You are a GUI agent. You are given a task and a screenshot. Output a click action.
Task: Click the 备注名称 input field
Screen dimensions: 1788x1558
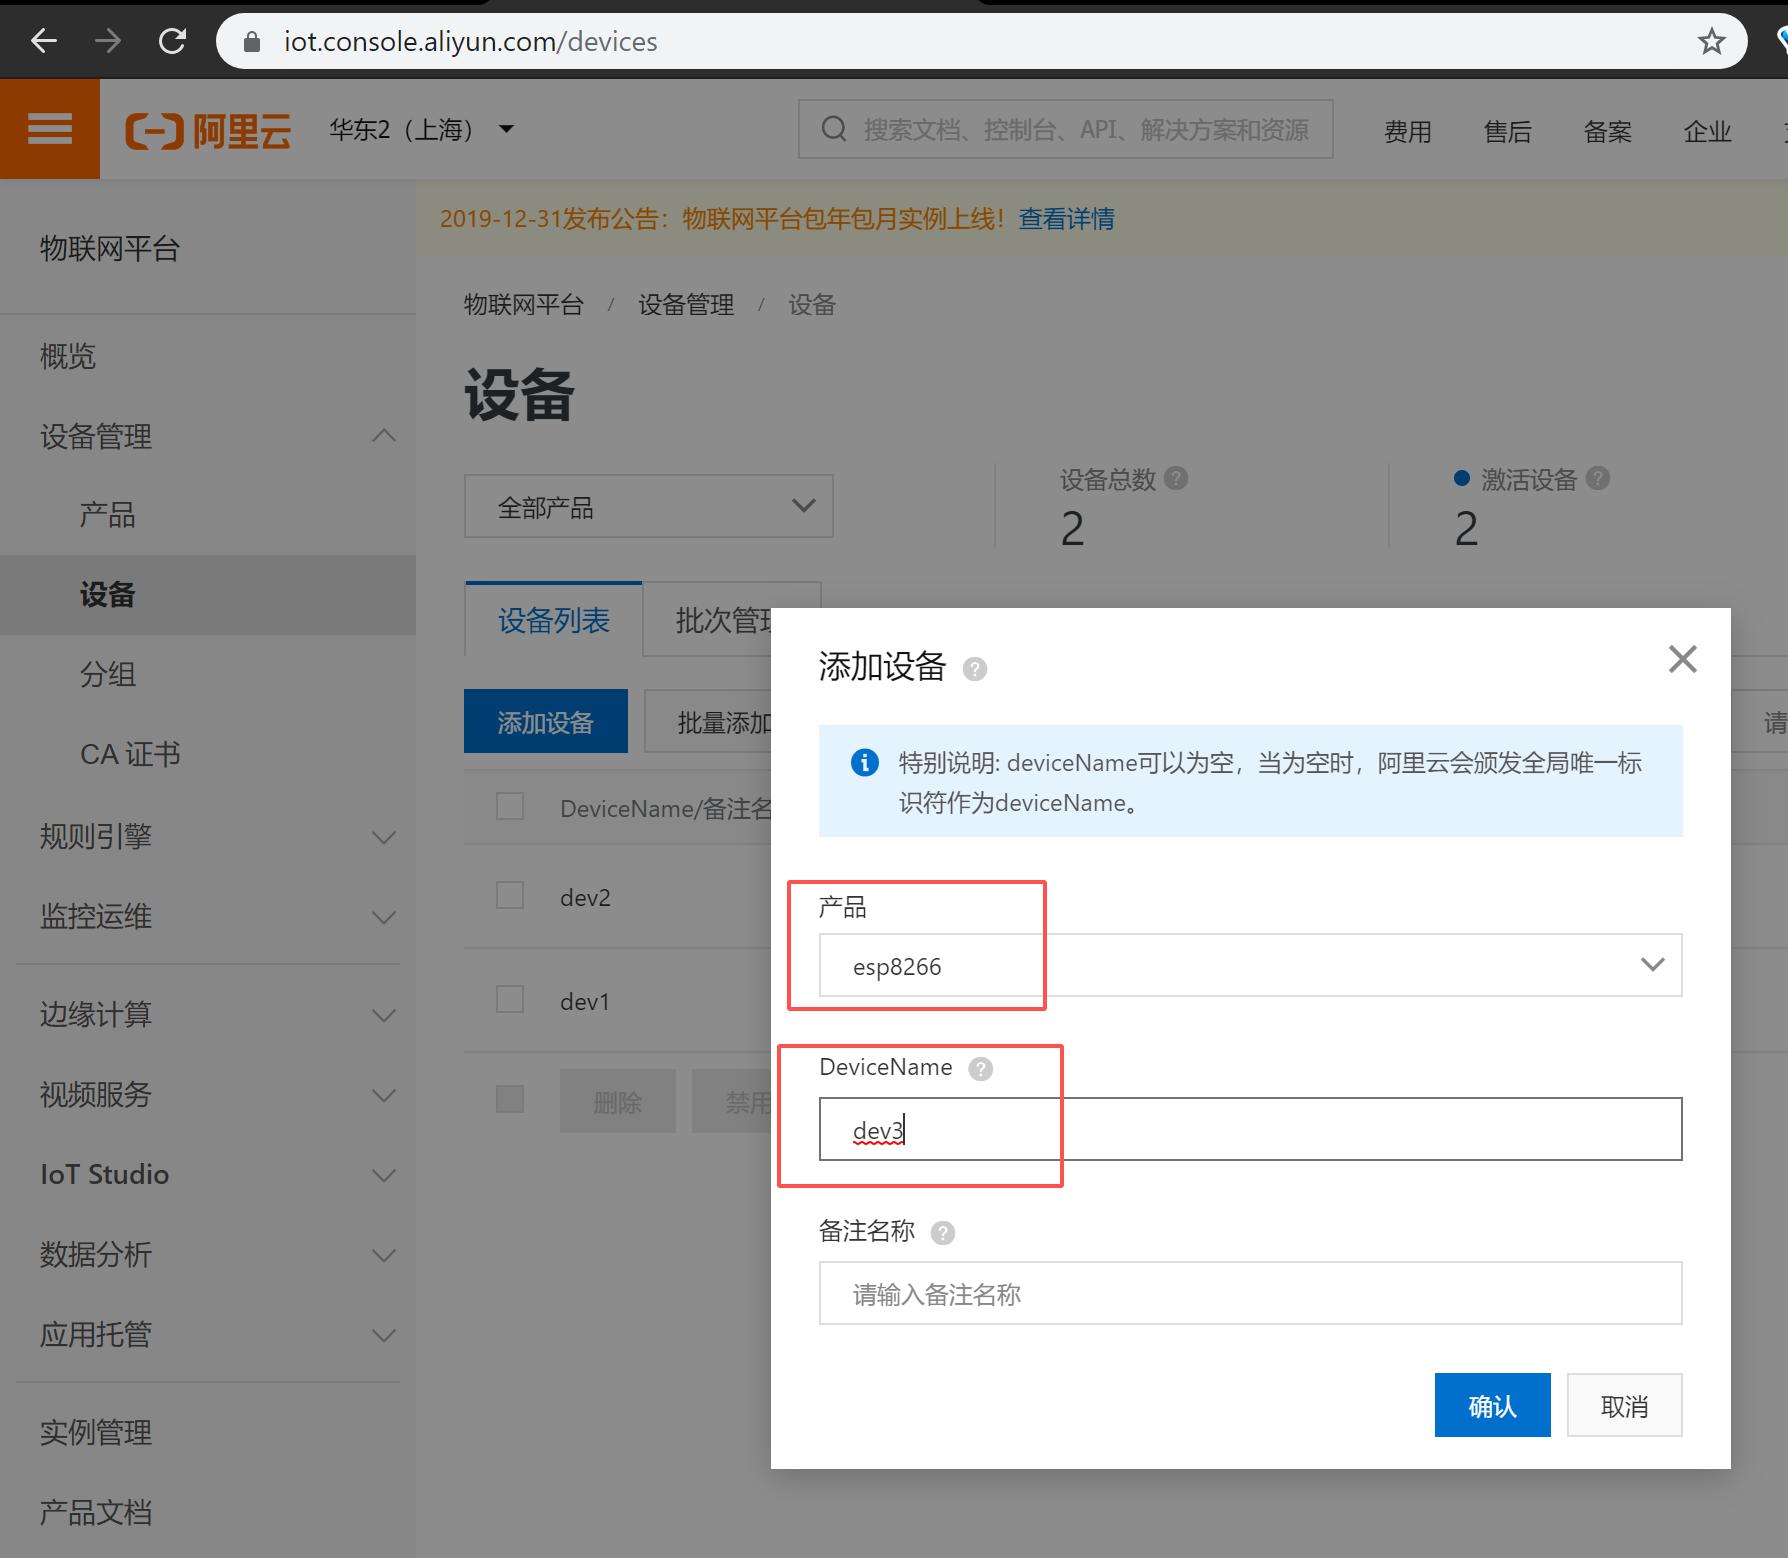1249,1293
